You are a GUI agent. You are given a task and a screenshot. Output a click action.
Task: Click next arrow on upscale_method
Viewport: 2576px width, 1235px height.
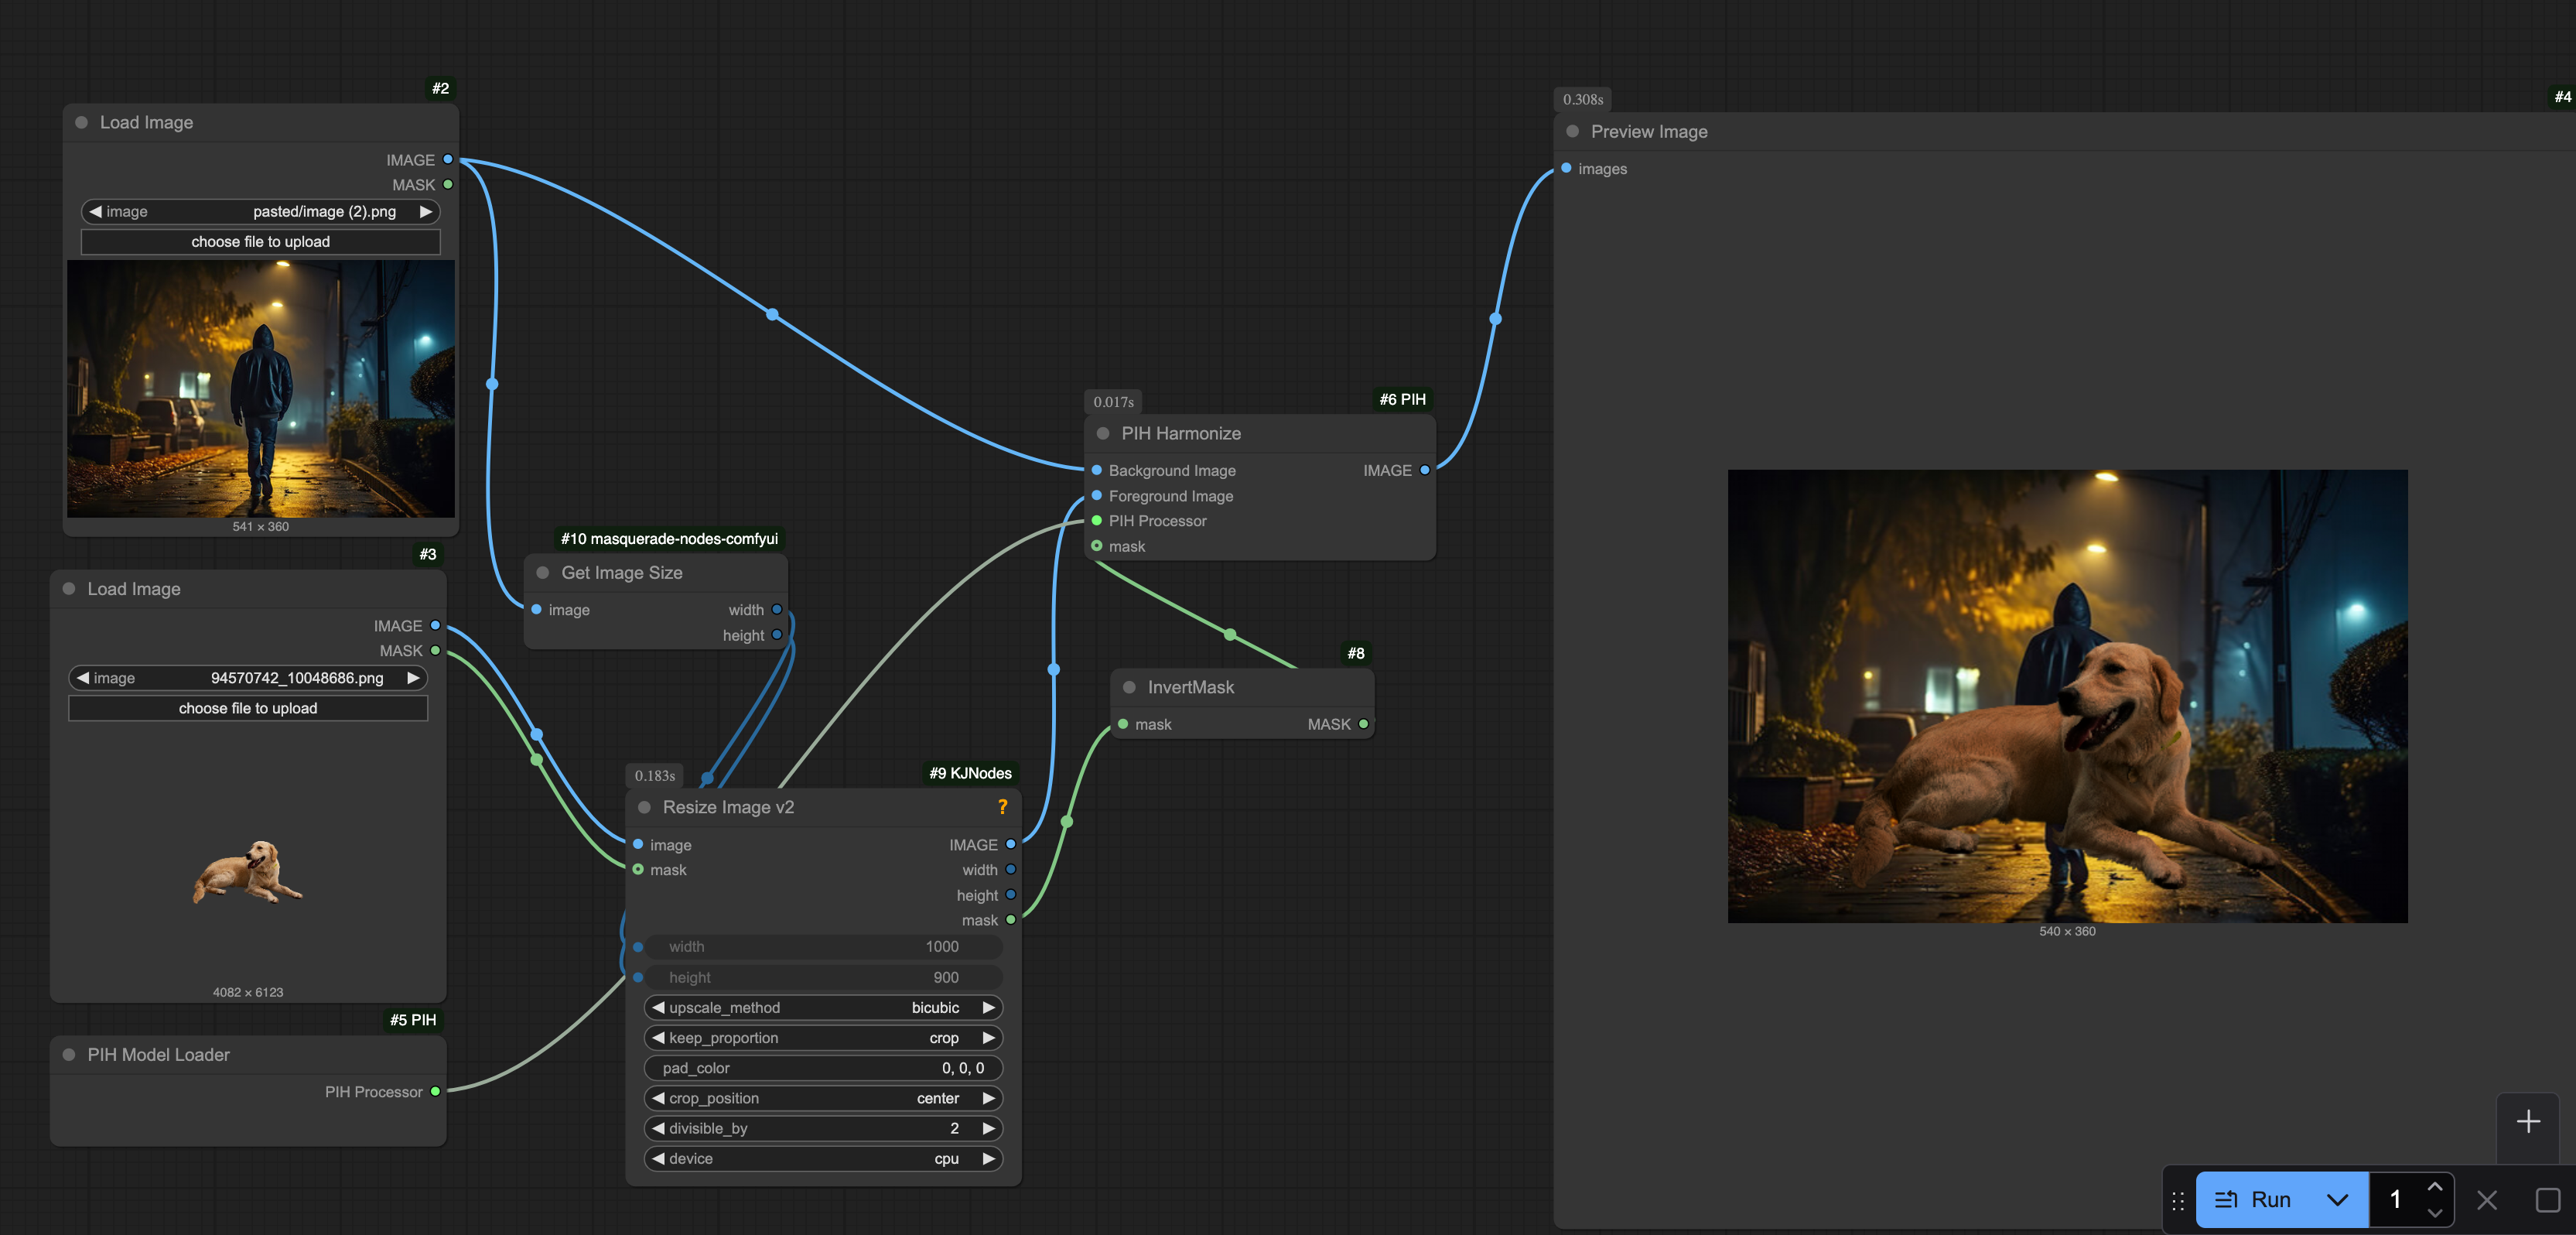[x=988, y=1007]
